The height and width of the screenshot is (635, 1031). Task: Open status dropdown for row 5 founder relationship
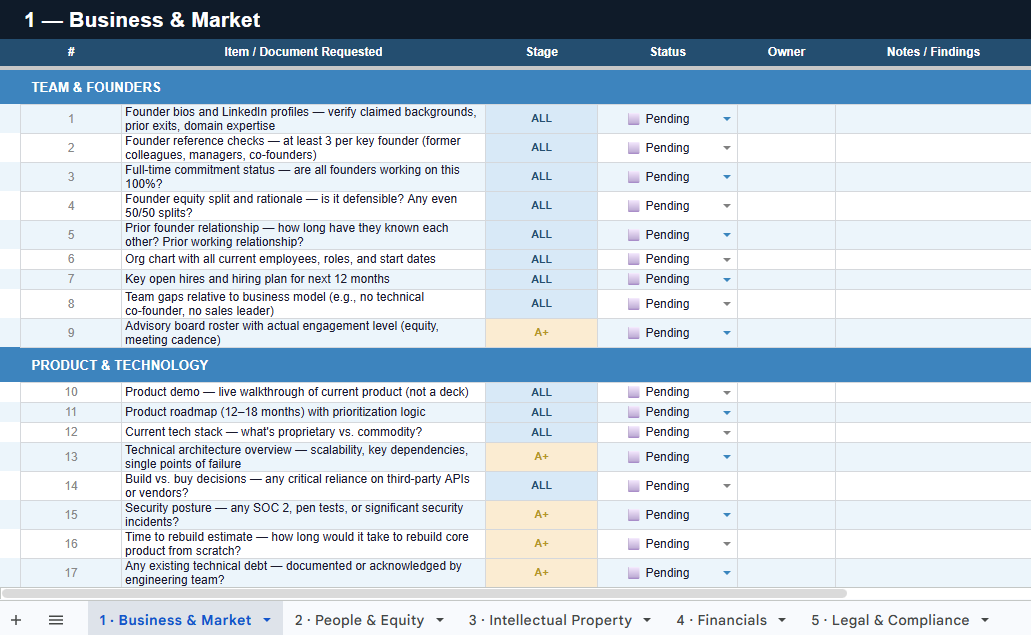[x=727, y=235]
